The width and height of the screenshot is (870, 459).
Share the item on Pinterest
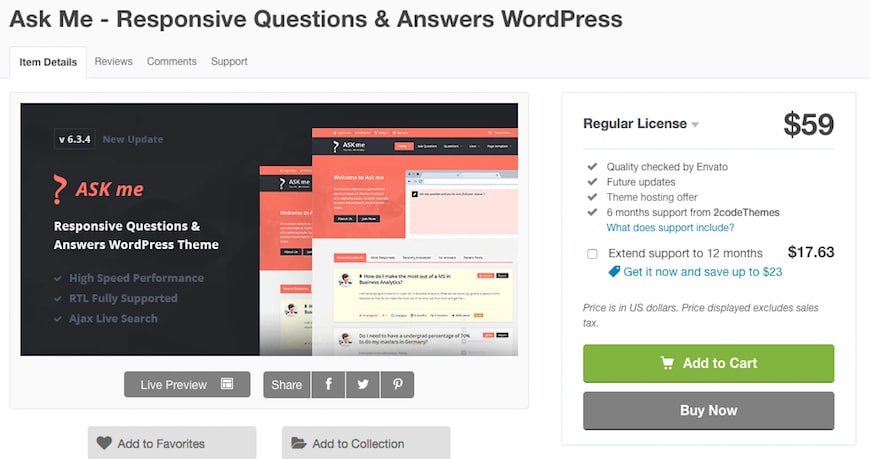tap(397, 385)
